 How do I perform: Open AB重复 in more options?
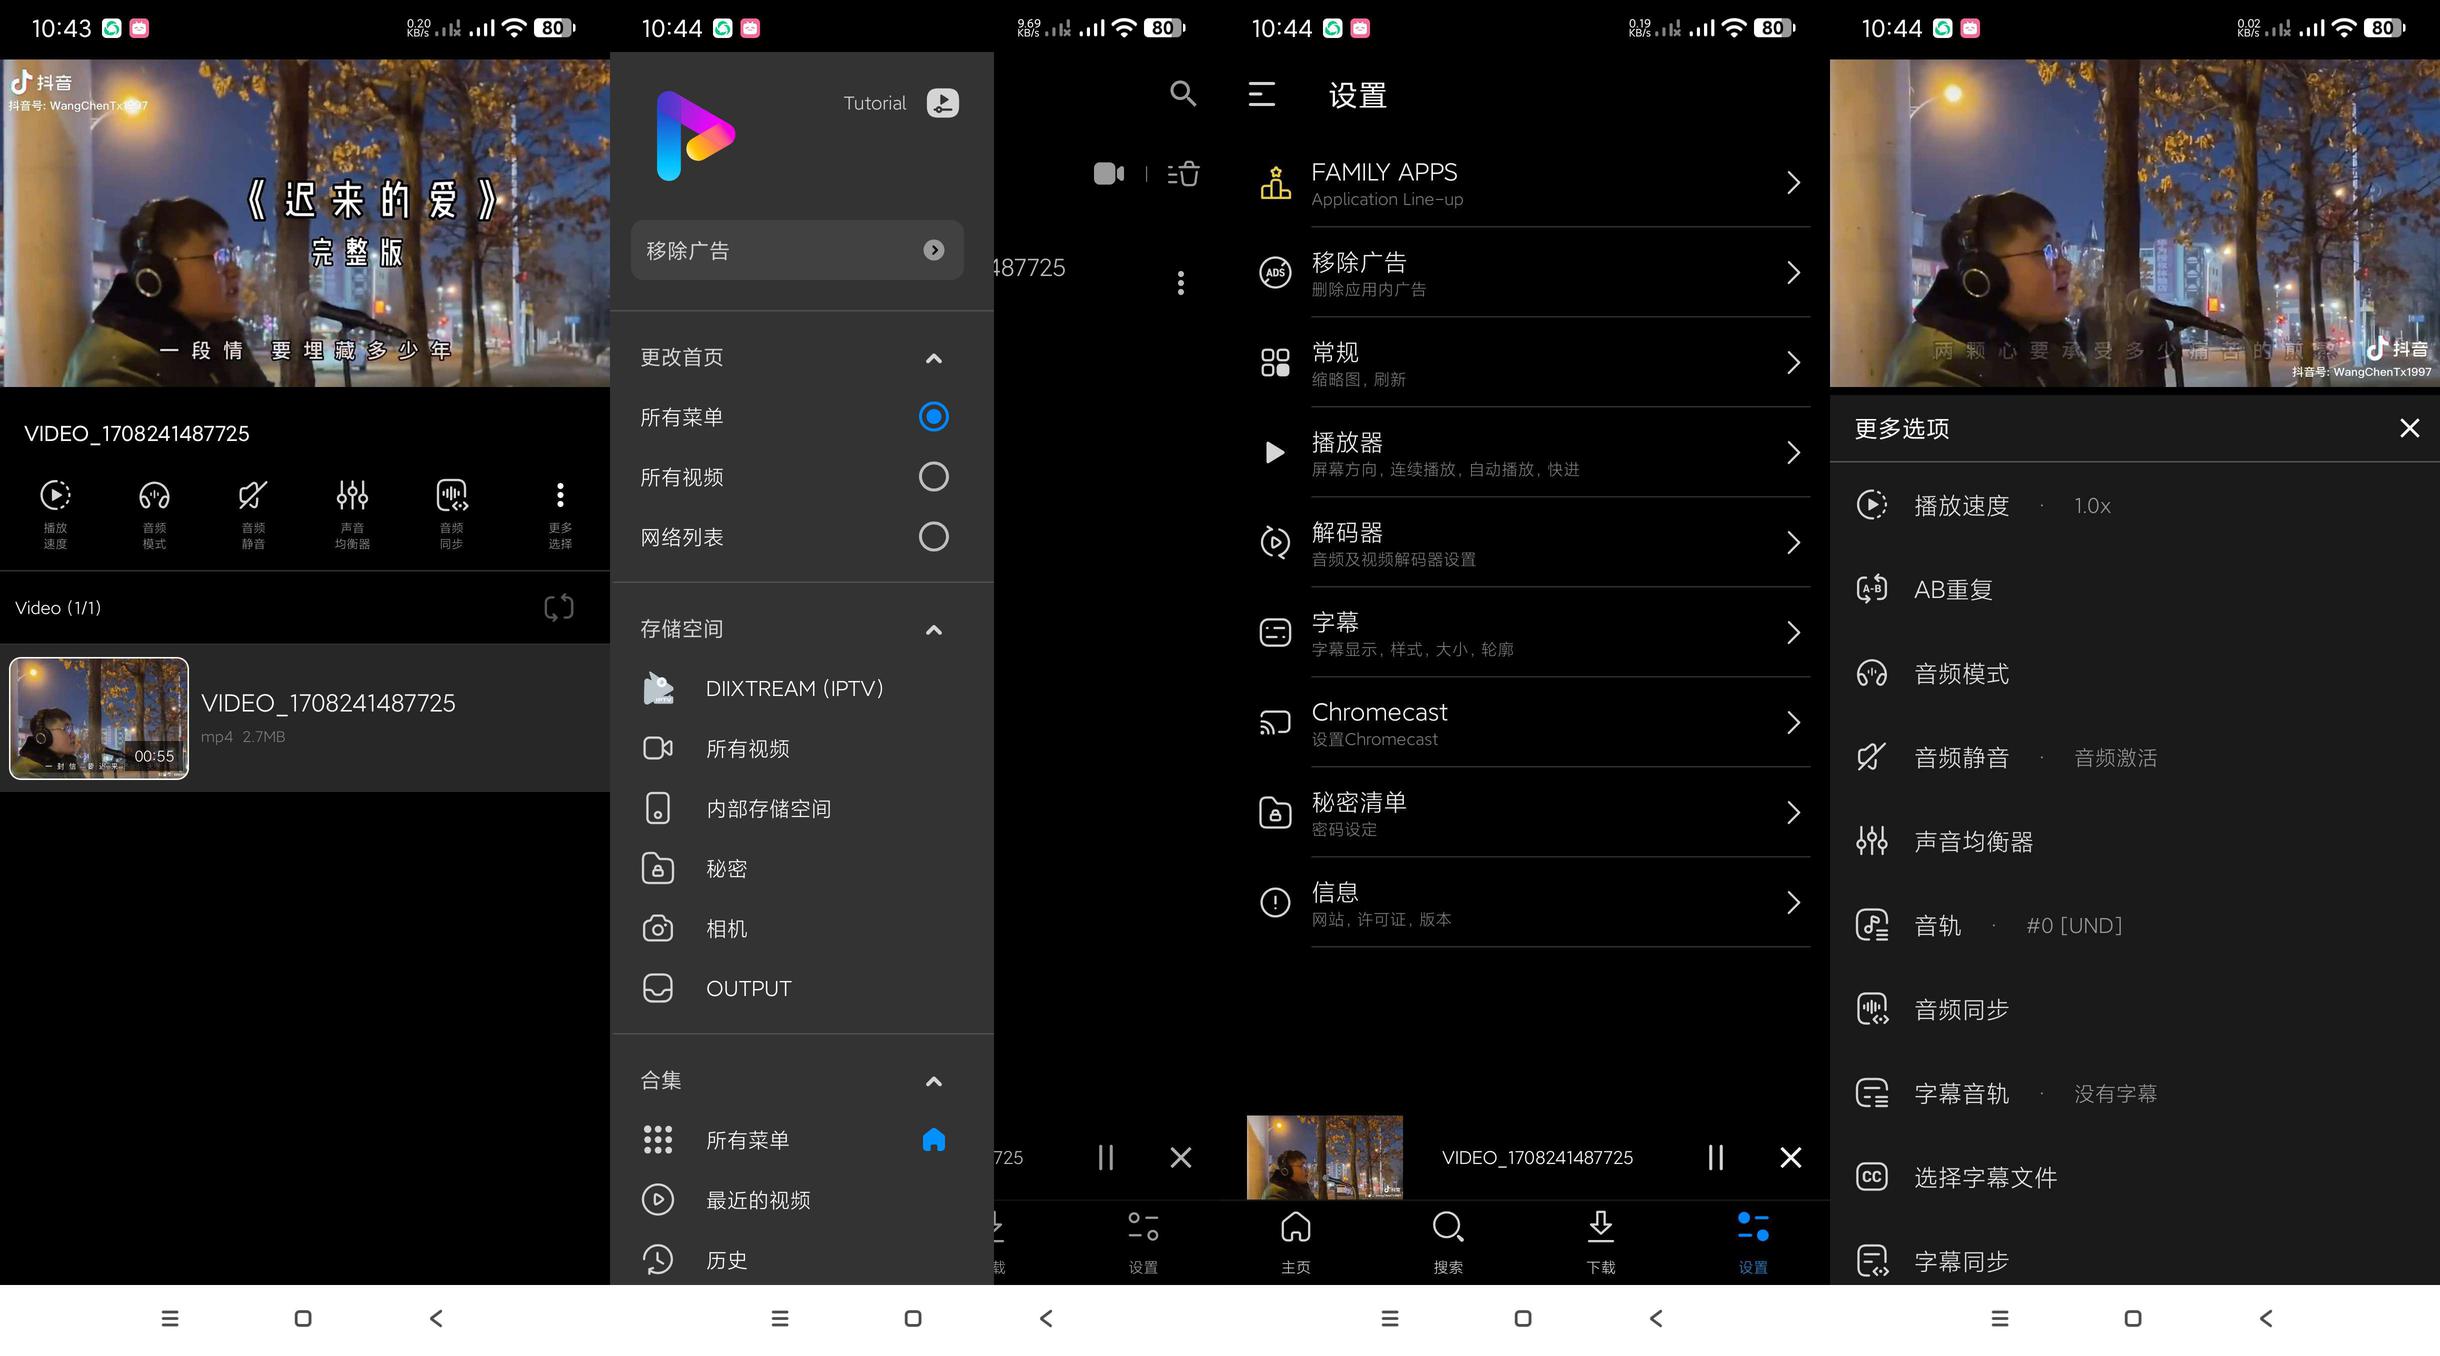click(x=1952, y=590)
